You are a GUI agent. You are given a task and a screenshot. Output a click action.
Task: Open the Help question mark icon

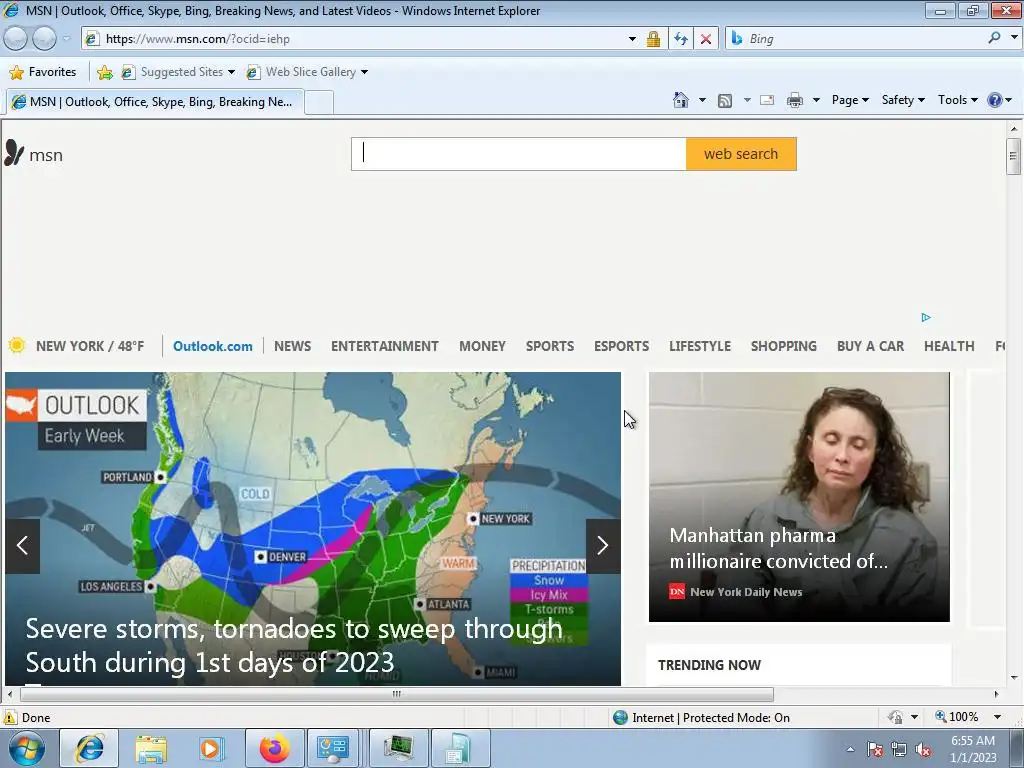coord(994,100)
